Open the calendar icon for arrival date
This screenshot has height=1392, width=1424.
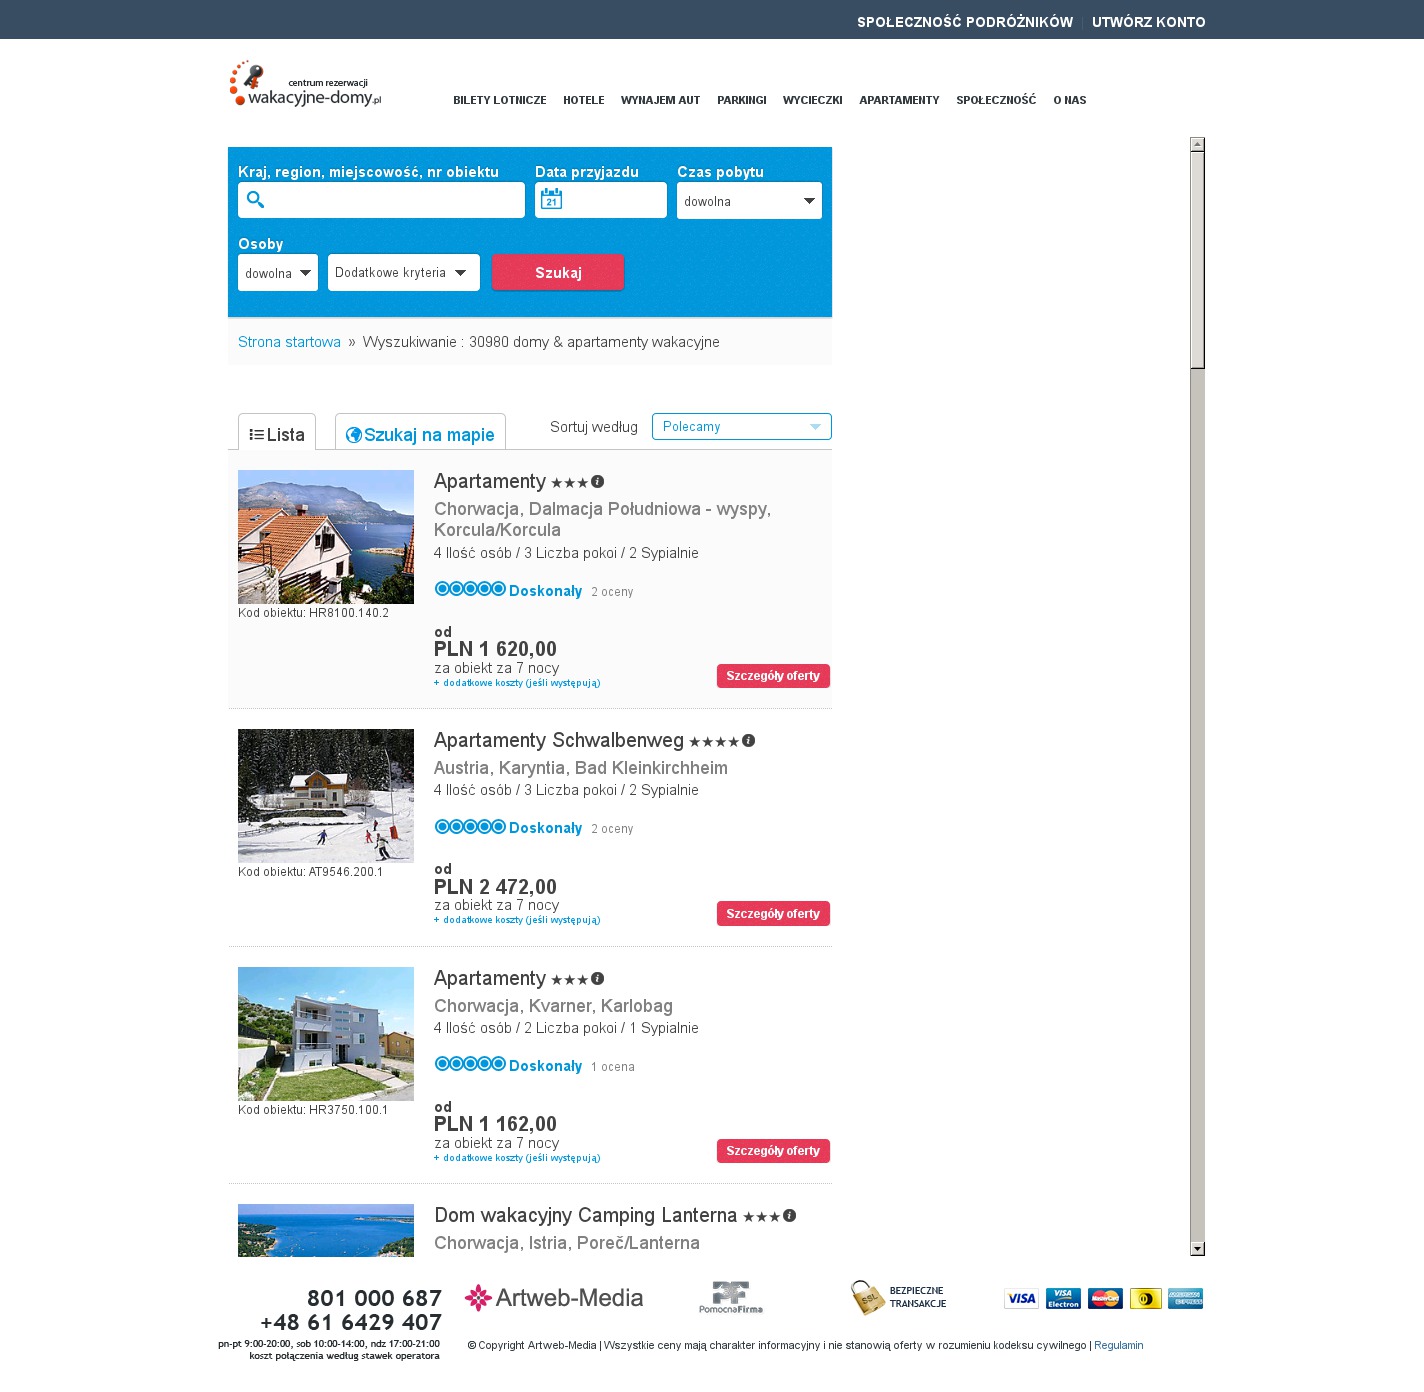tap(551, 200)
